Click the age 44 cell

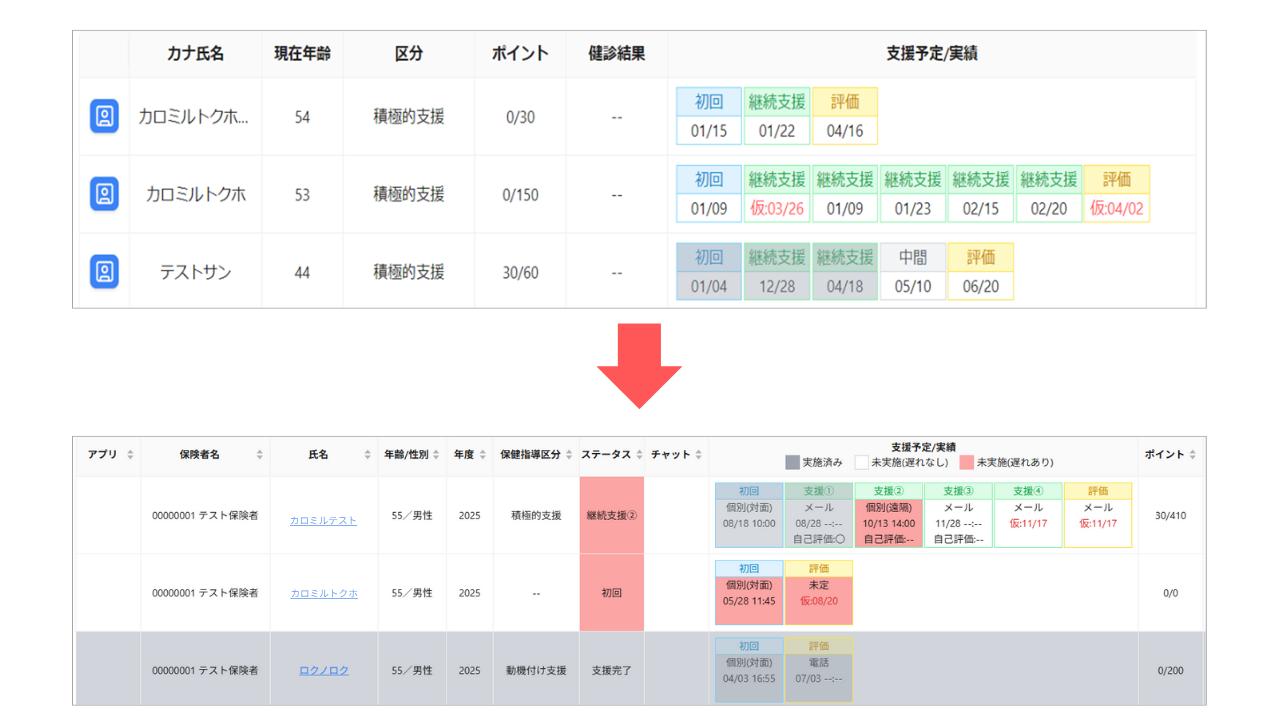pos(302,271)
